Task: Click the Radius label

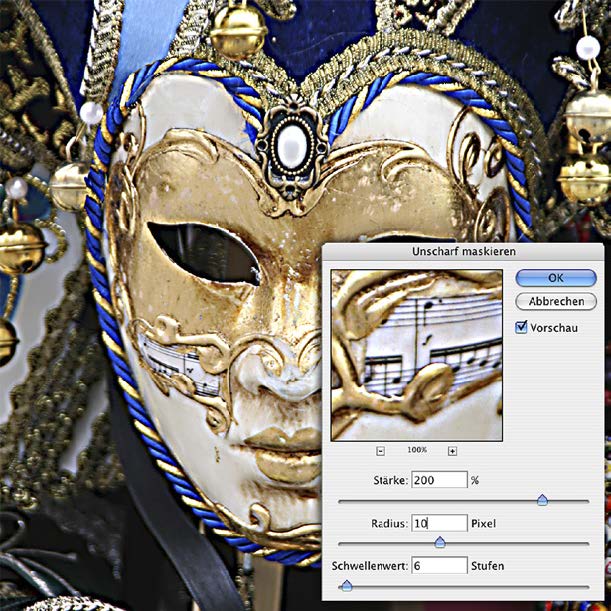Action: [x=389, y=523]
